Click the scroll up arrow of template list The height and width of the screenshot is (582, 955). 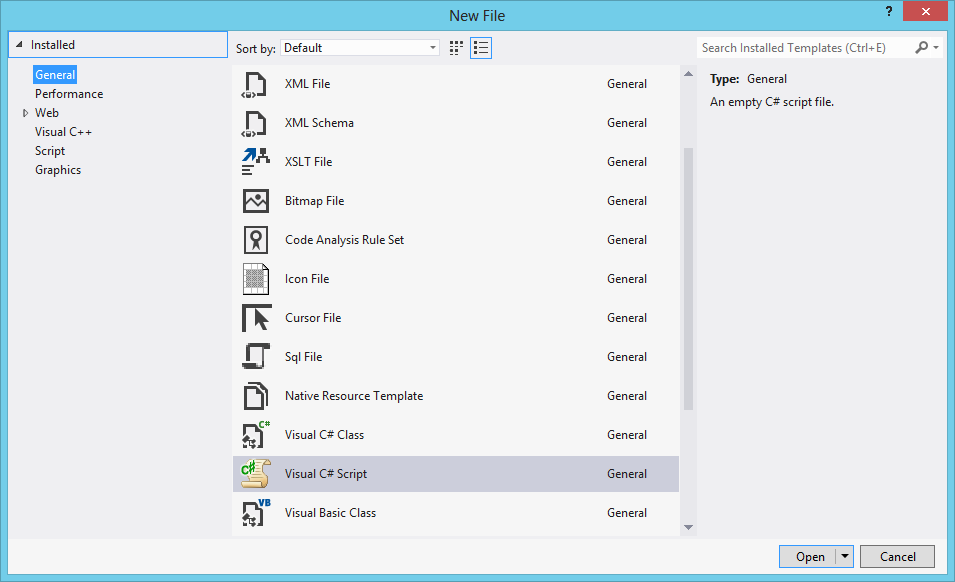689,74
